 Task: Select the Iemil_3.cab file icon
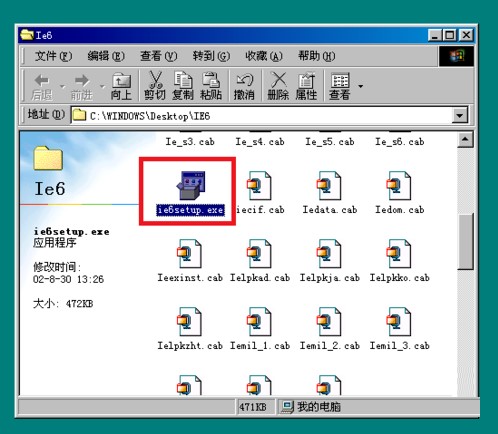(399, 322)
